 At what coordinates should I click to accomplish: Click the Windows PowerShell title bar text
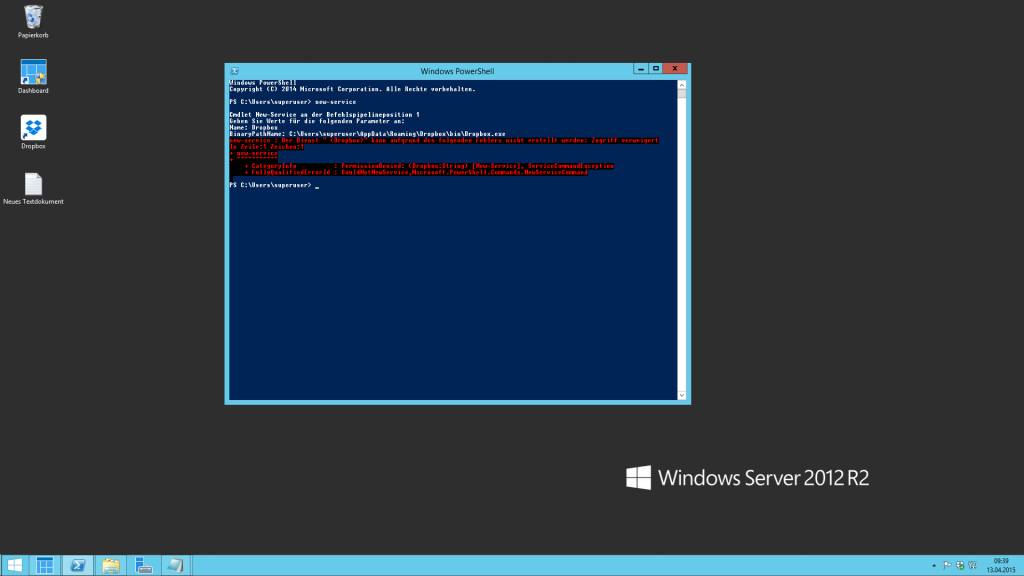(x=457, y=71)
